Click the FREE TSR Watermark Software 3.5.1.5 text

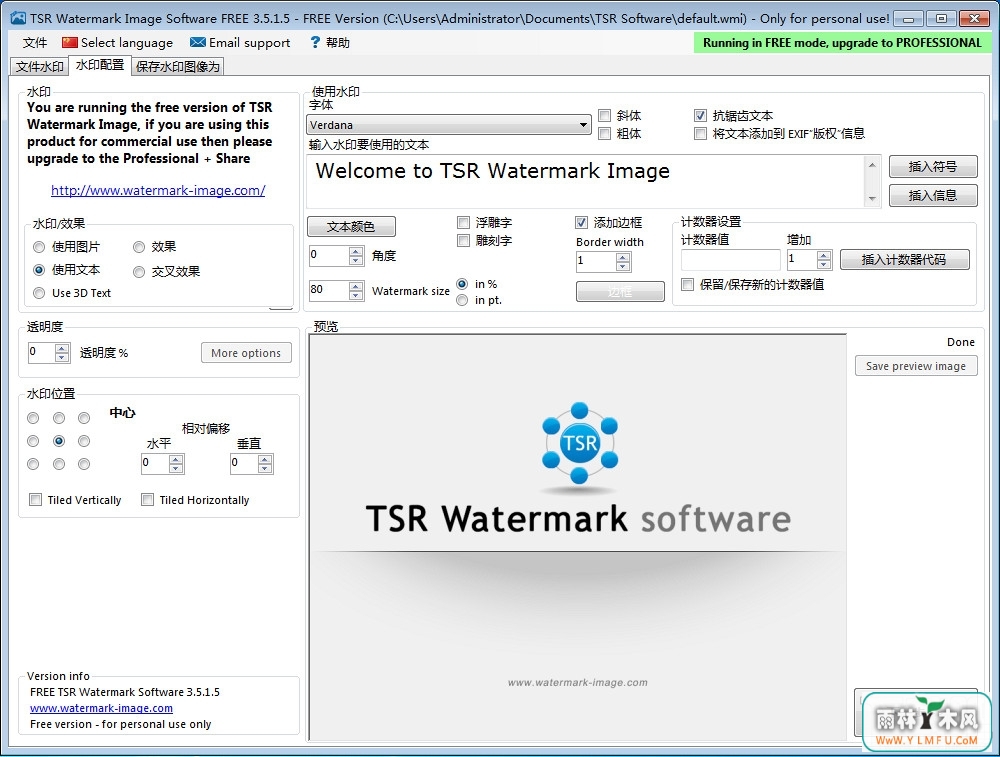(124, 692)
